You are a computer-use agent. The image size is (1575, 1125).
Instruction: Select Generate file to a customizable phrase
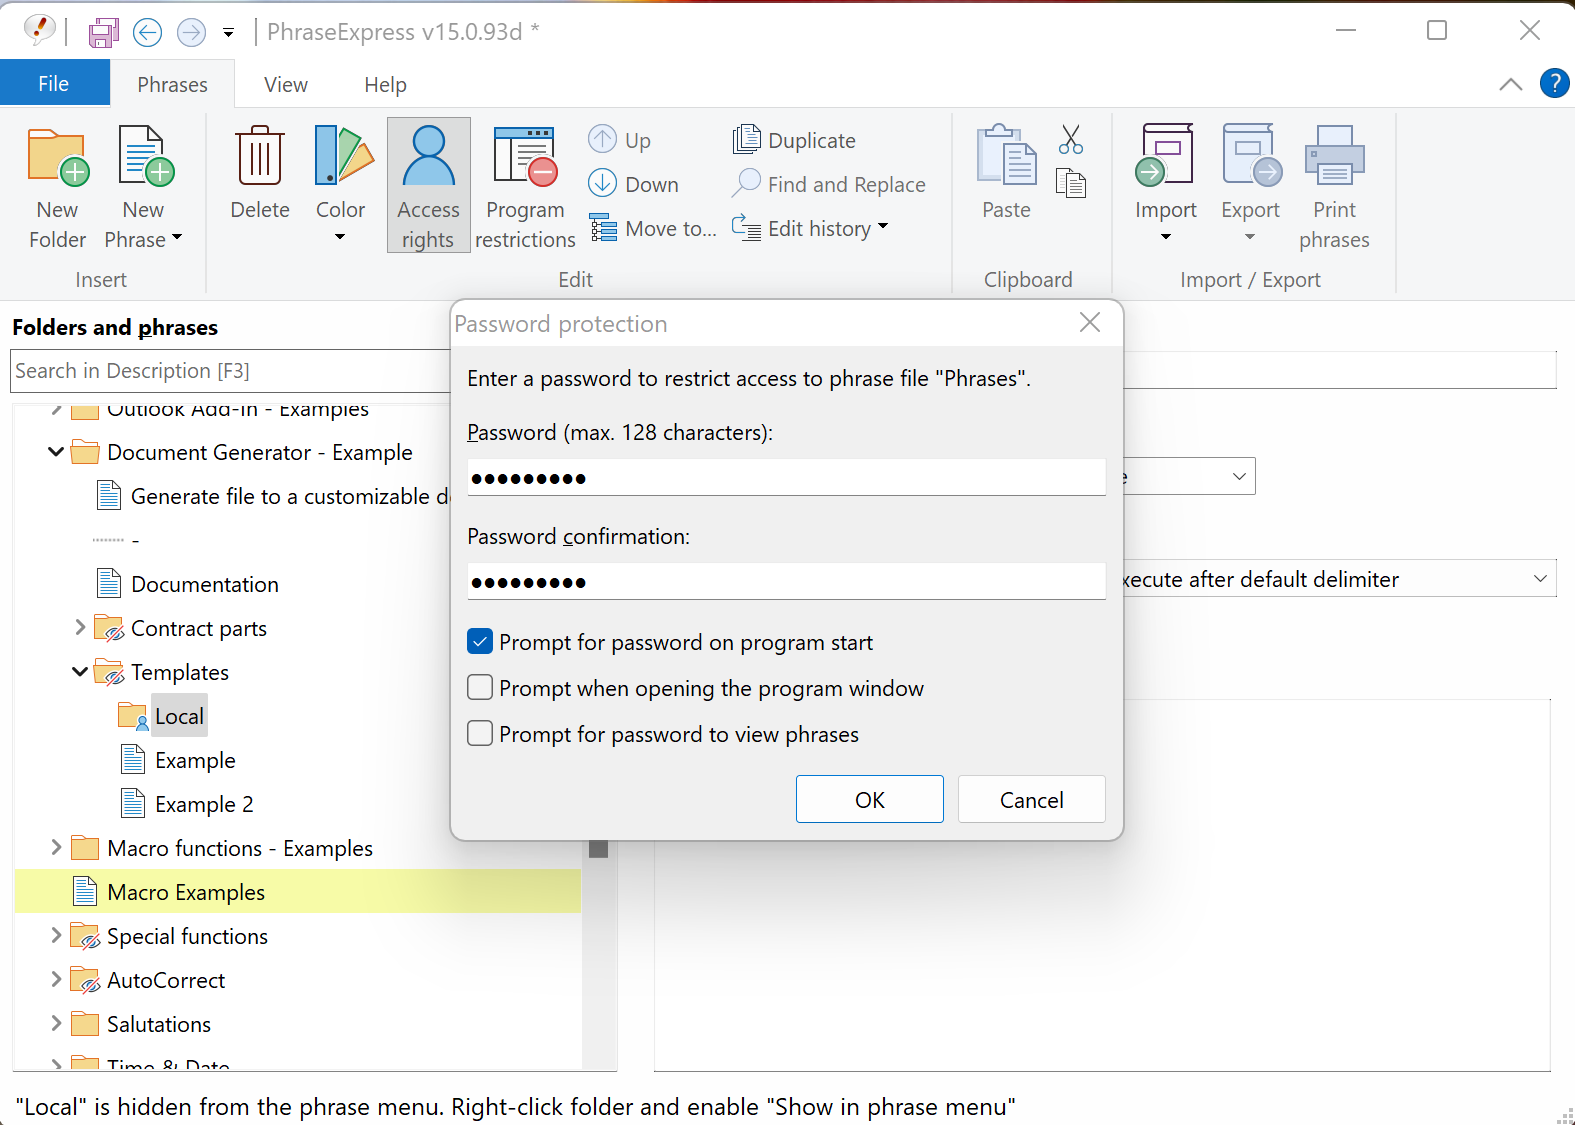click(x=290, y=496)
